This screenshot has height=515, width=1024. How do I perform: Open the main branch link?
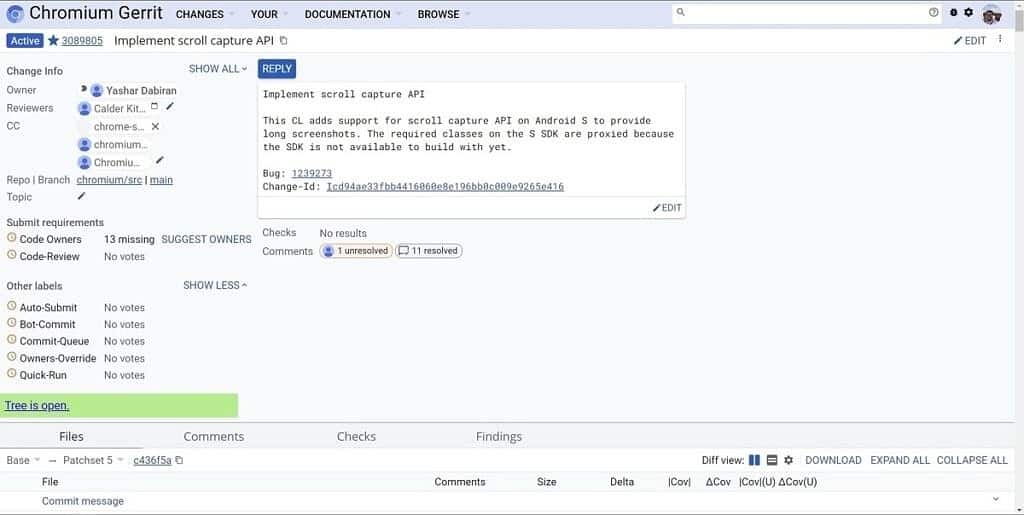click(161, 179)
